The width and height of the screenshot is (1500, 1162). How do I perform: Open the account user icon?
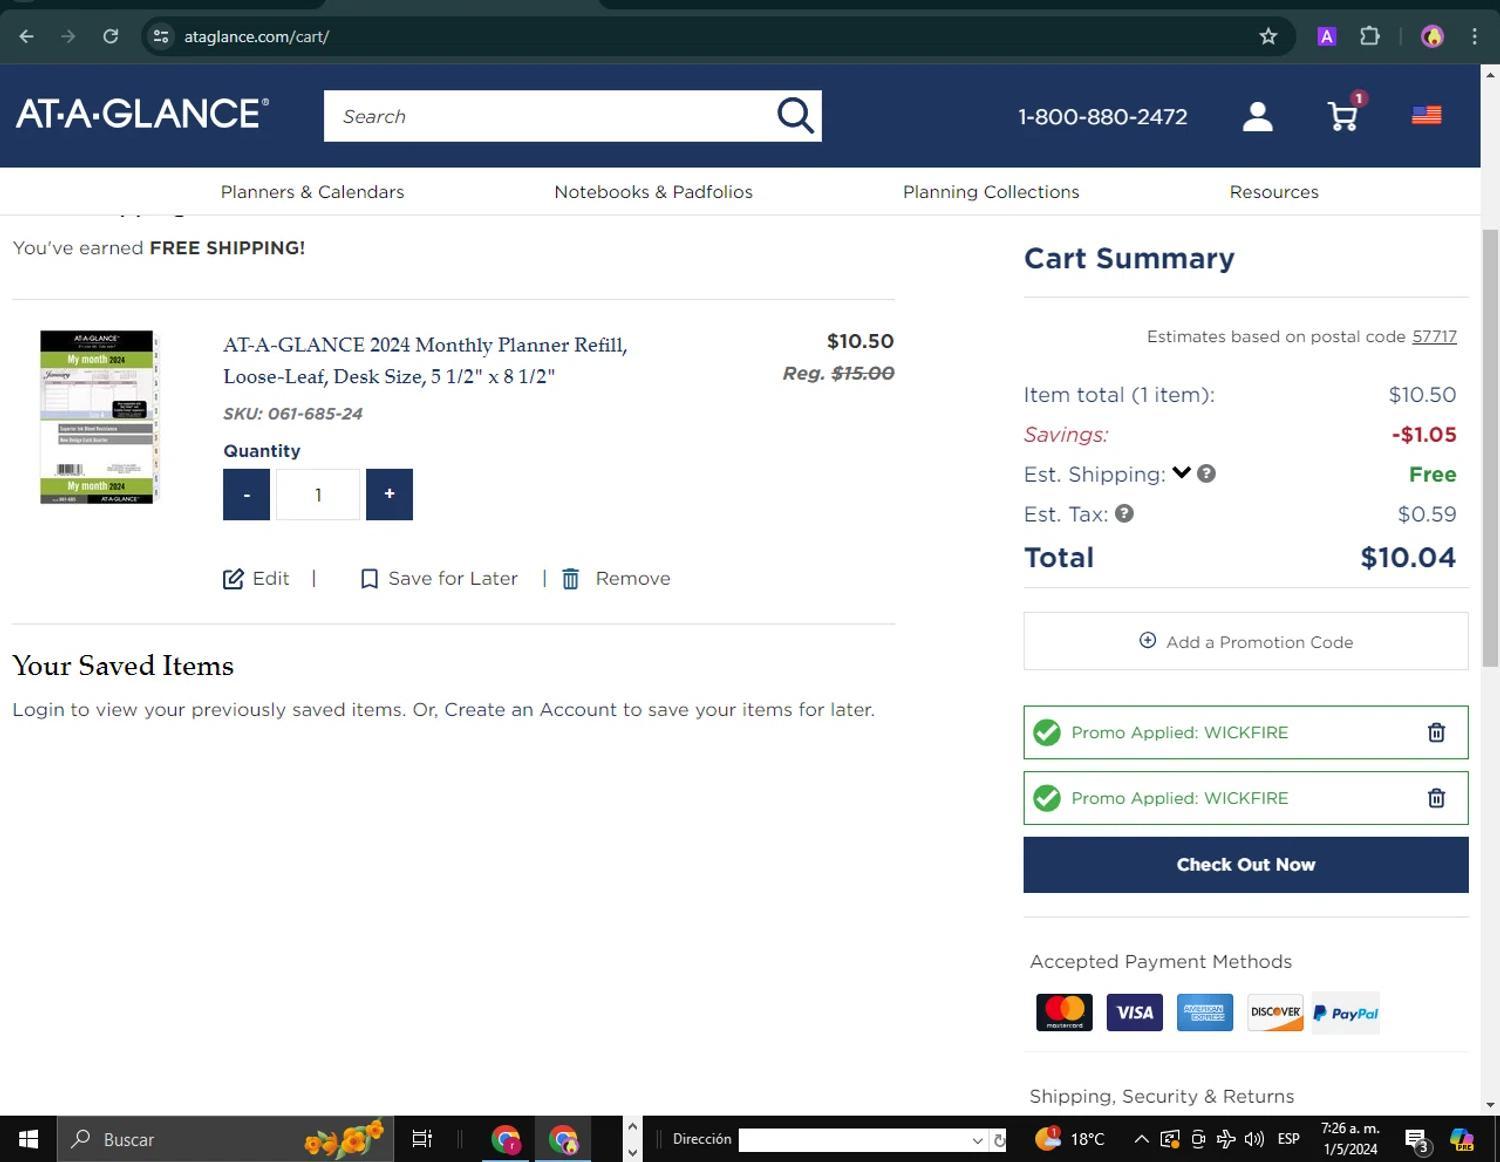(x=1257, y=116)
